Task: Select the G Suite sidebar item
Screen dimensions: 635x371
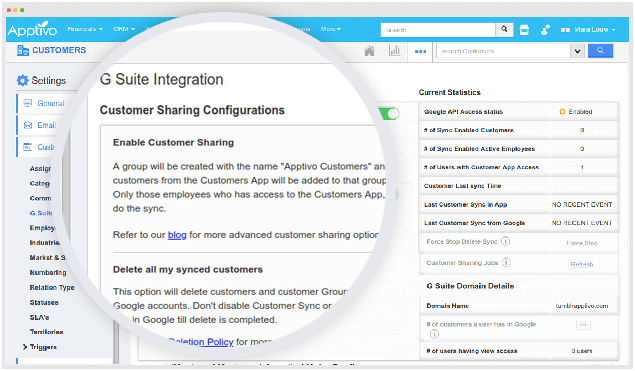Action: pos(41,213)
